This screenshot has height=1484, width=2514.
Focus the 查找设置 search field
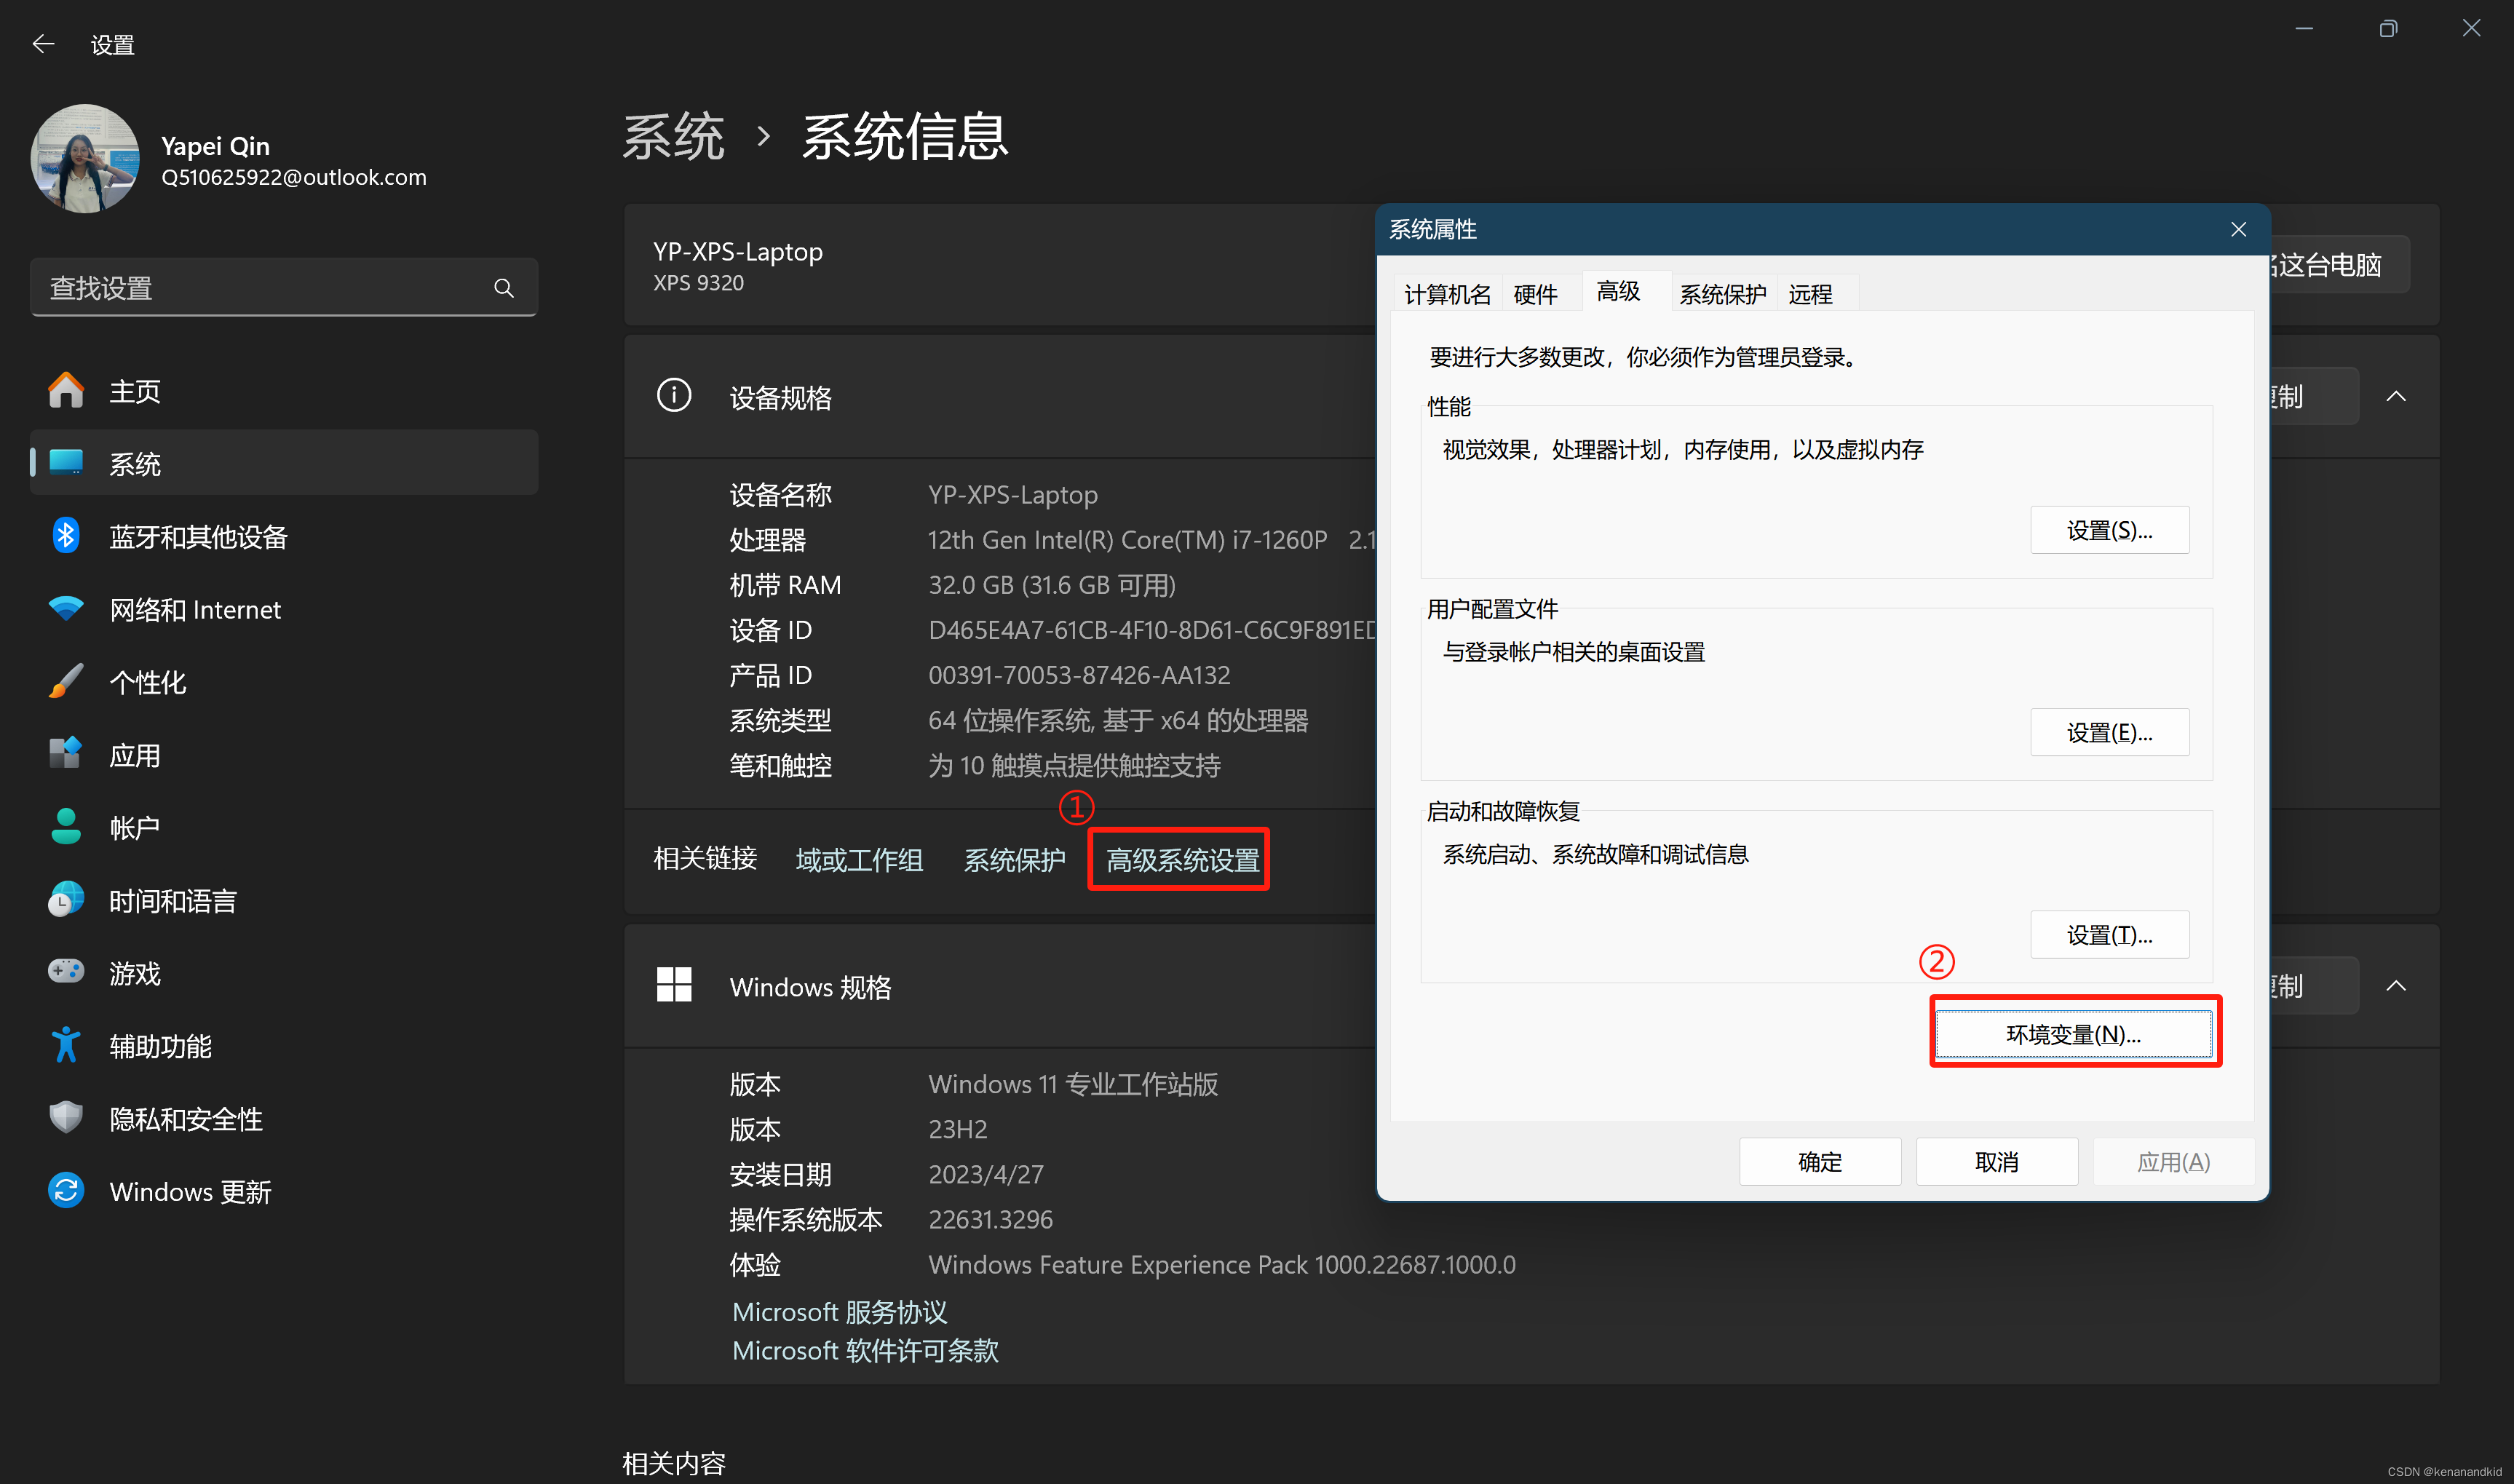(284, 288)
